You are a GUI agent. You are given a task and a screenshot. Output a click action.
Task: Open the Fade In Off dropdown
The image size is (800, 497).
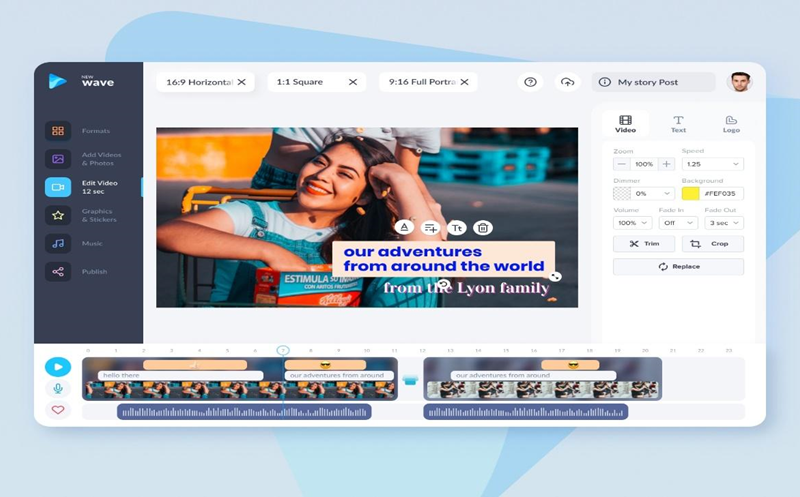[678, 223]
